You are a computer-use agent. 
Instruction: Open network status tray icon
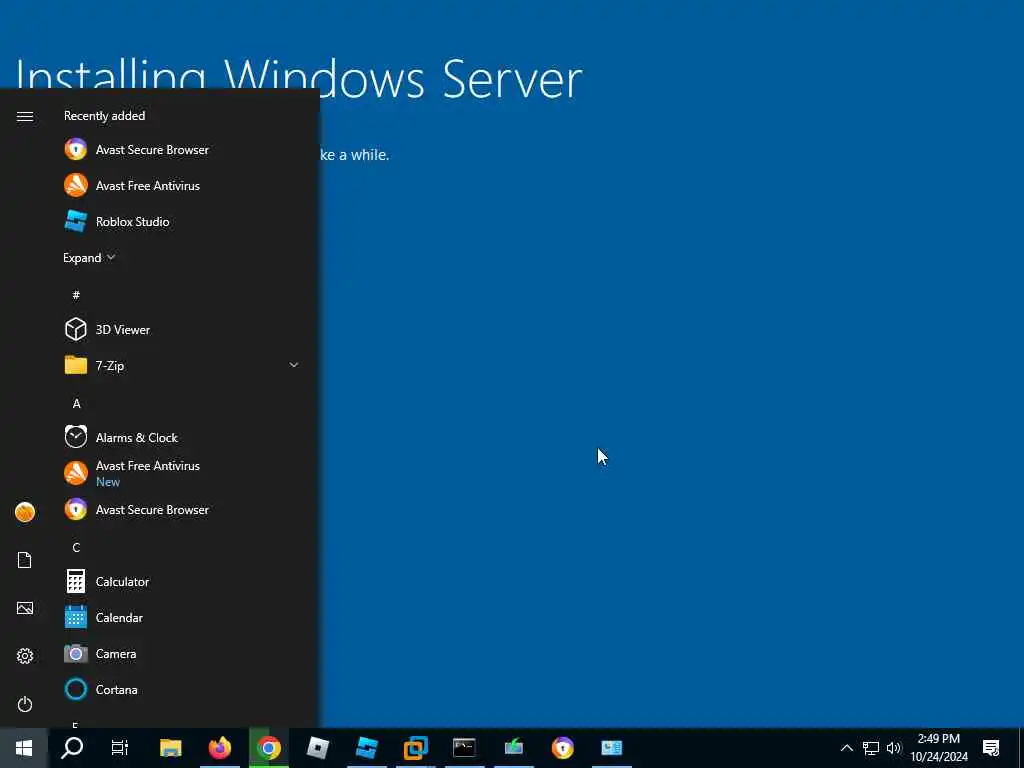(871, 748)
